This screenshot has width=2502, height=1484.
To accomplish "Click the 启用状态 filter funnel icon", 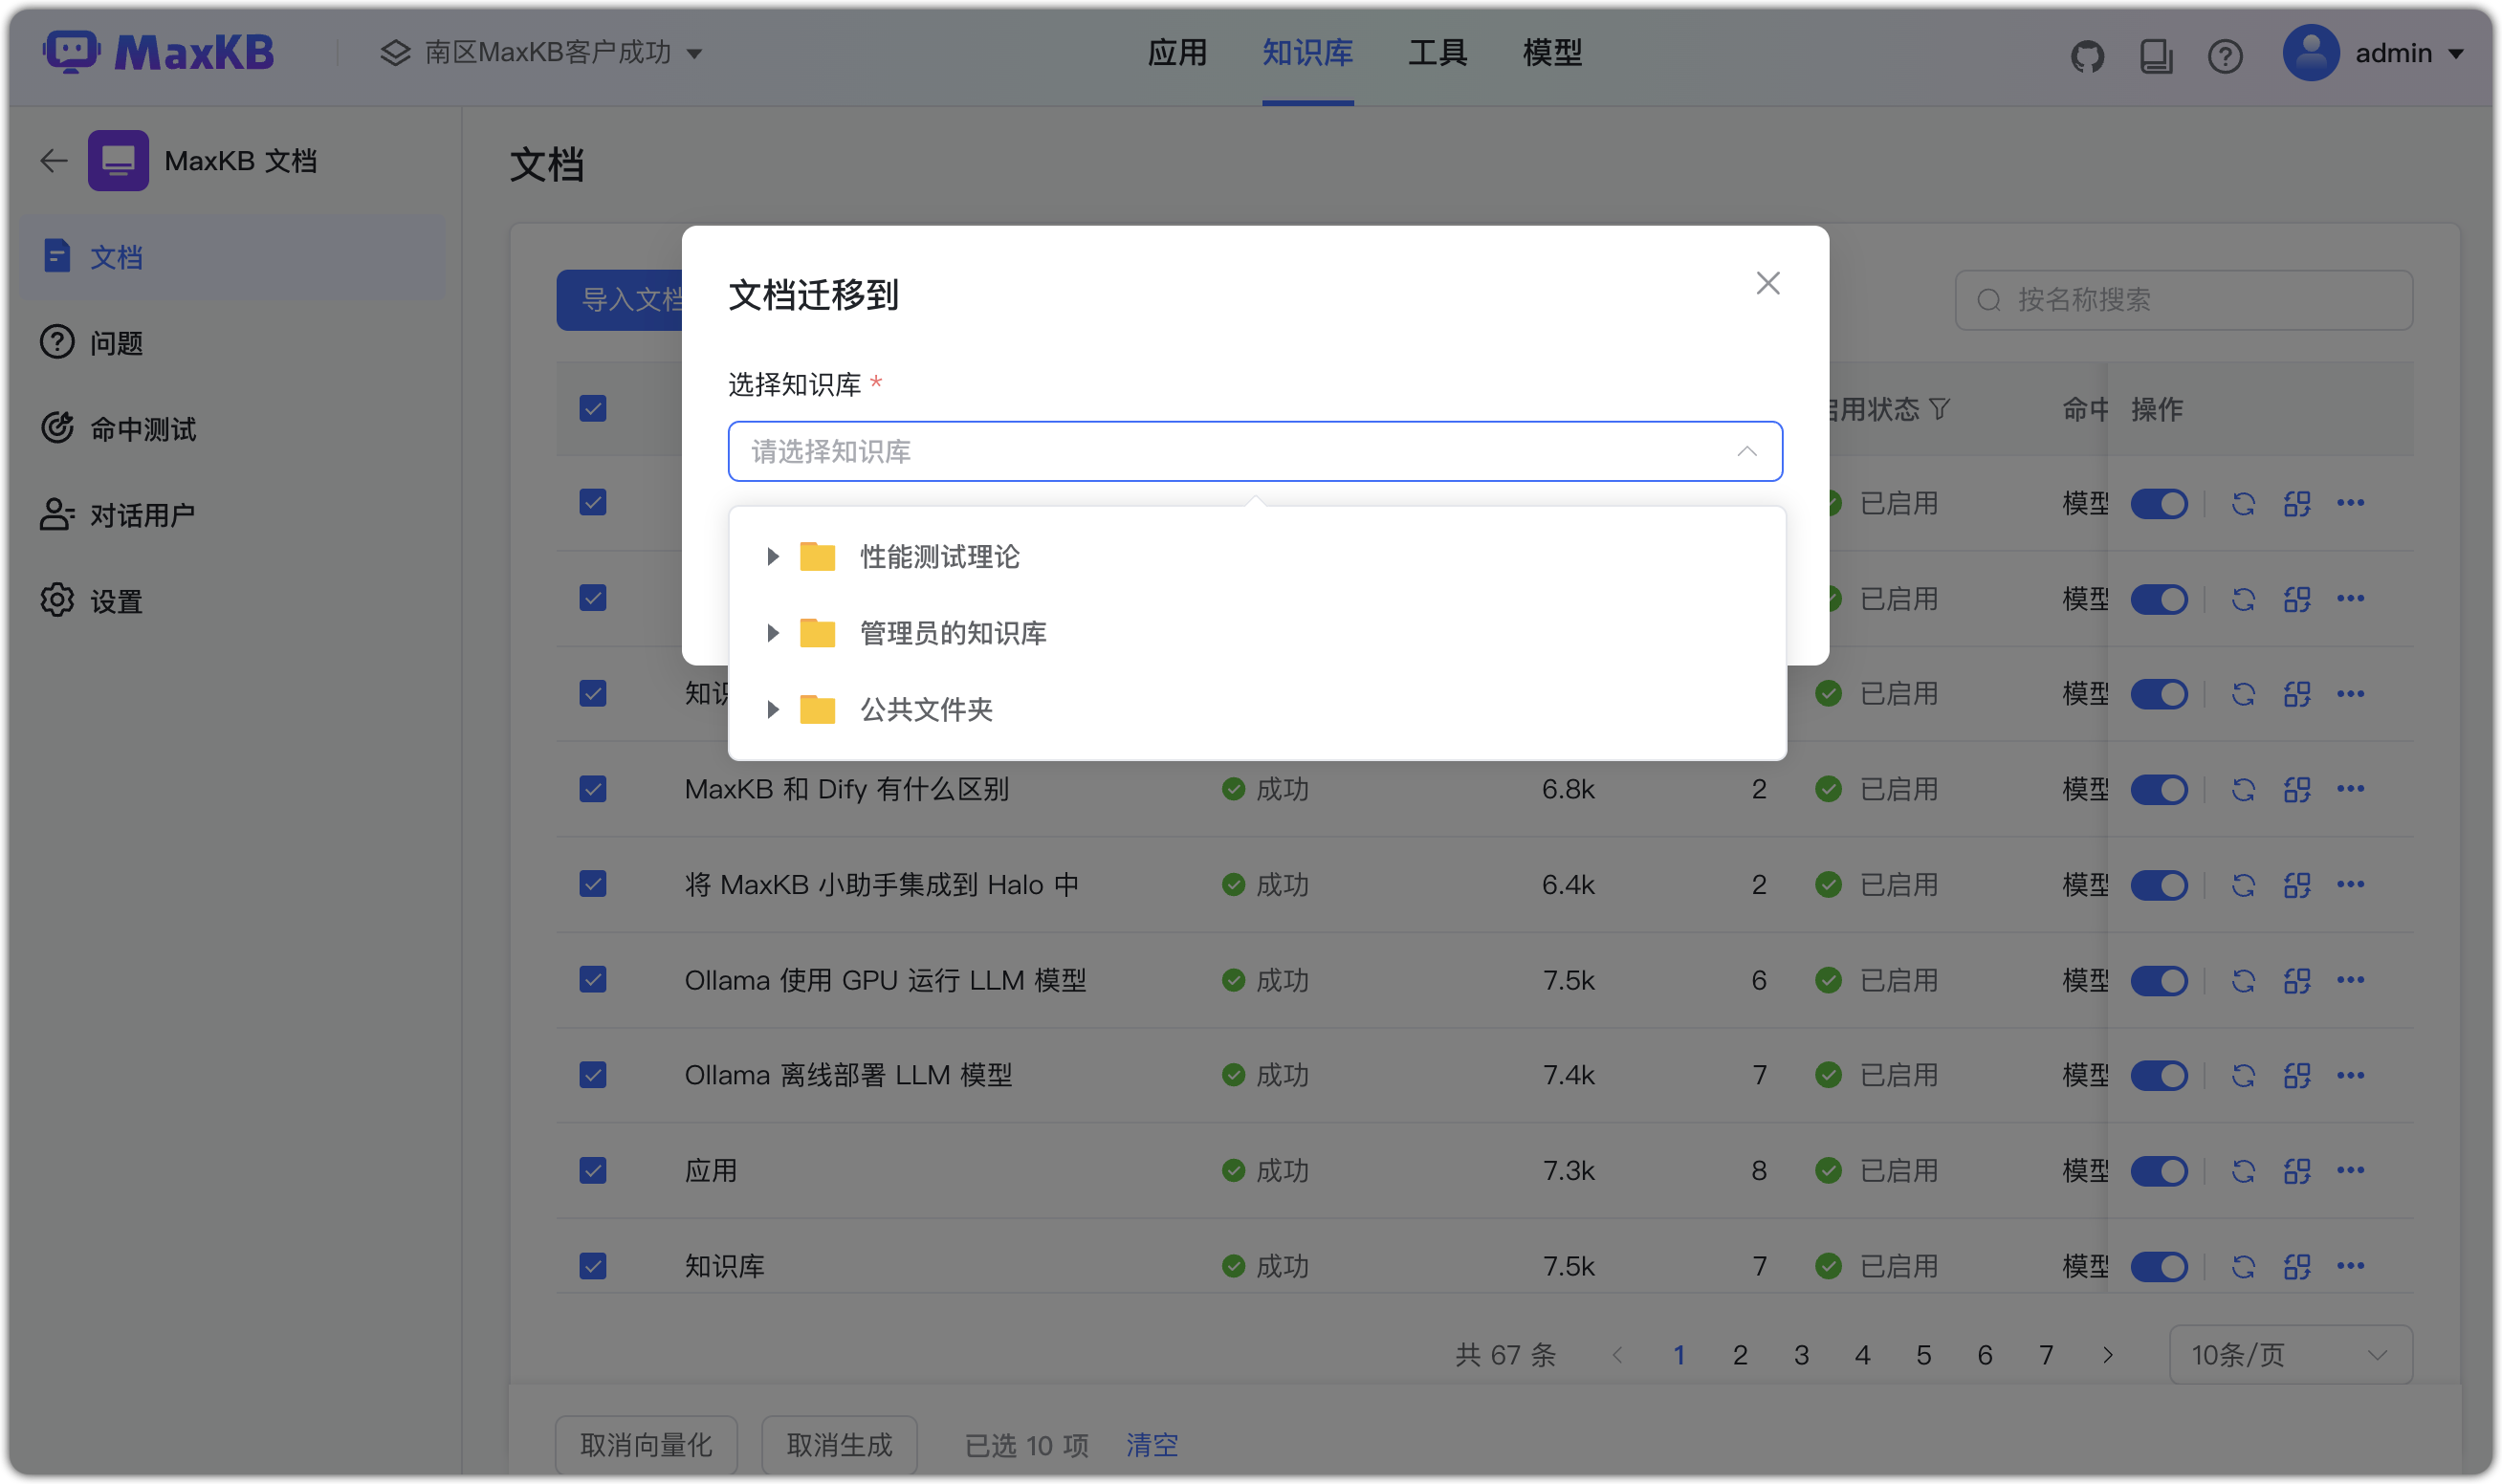I will tap(1939, 409).
